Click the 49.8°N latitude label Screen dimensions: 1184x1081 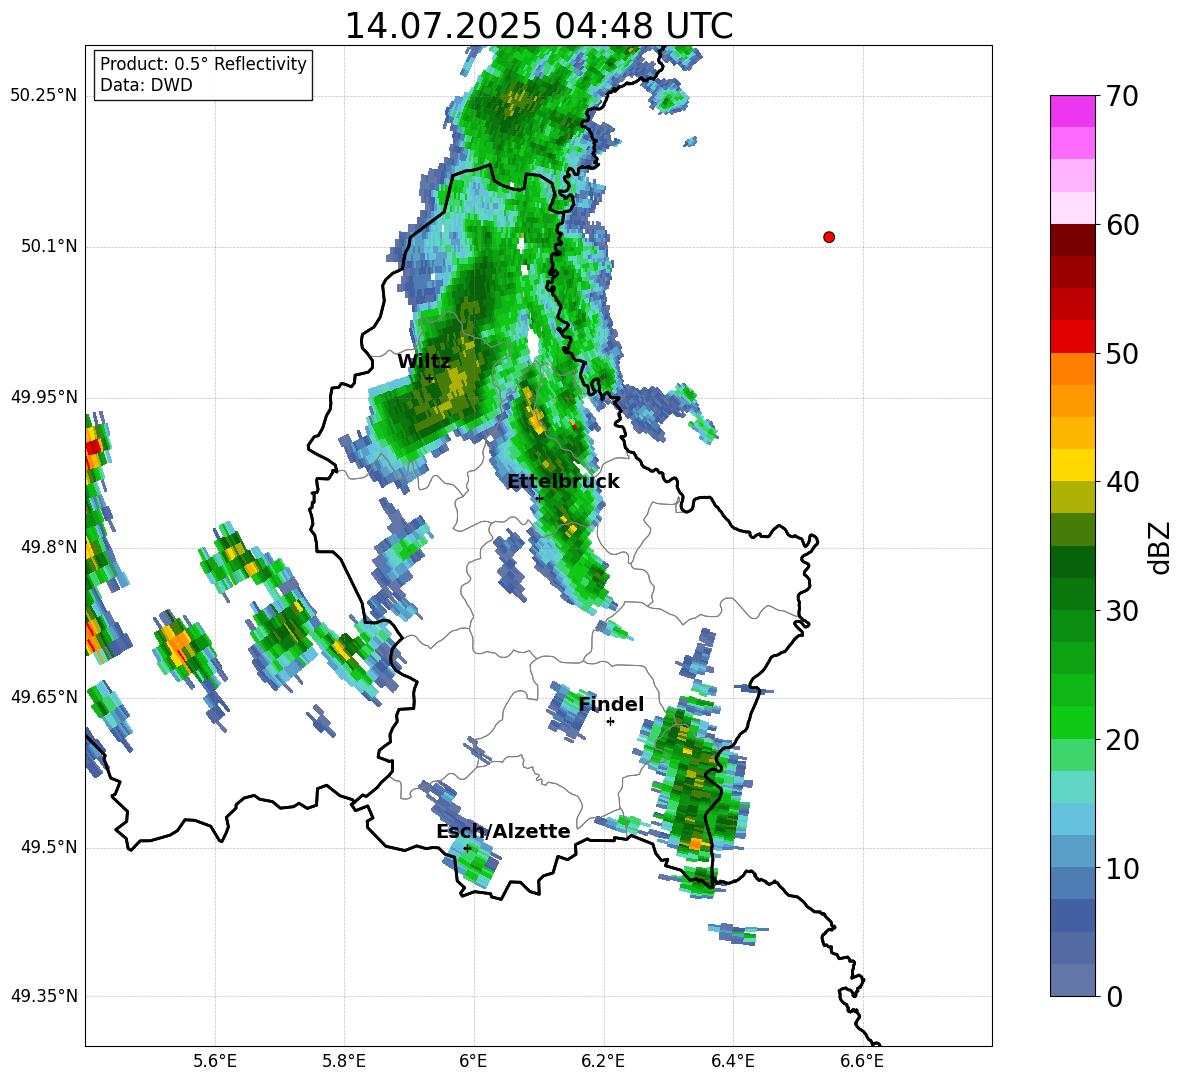pyautogui.click(x=50, y=547)
